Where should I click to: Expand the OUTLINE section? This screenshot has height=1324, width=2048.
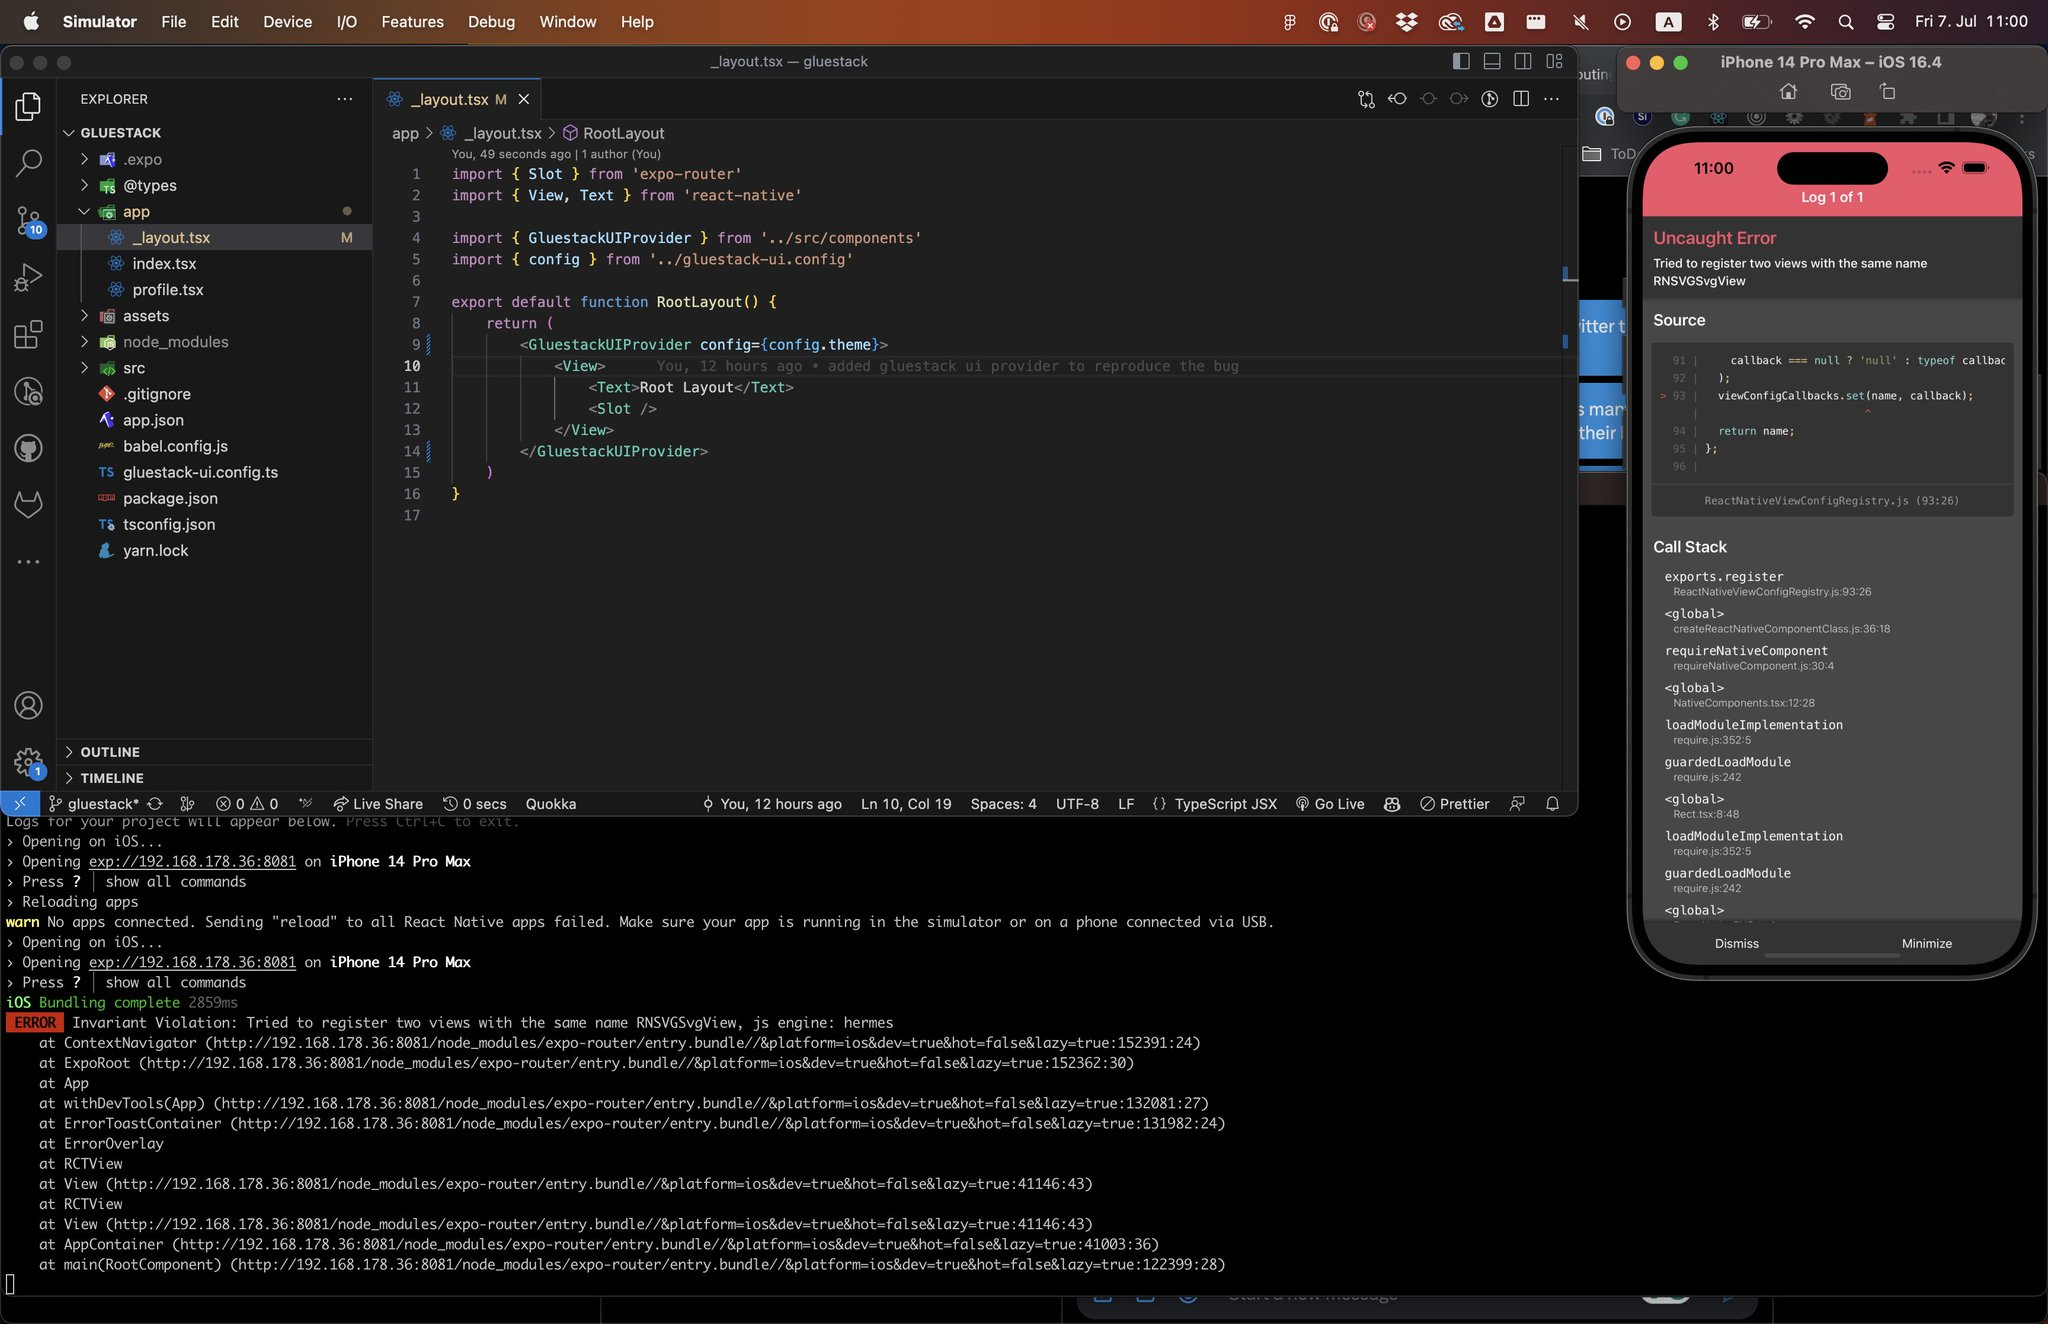pos(108,751)
